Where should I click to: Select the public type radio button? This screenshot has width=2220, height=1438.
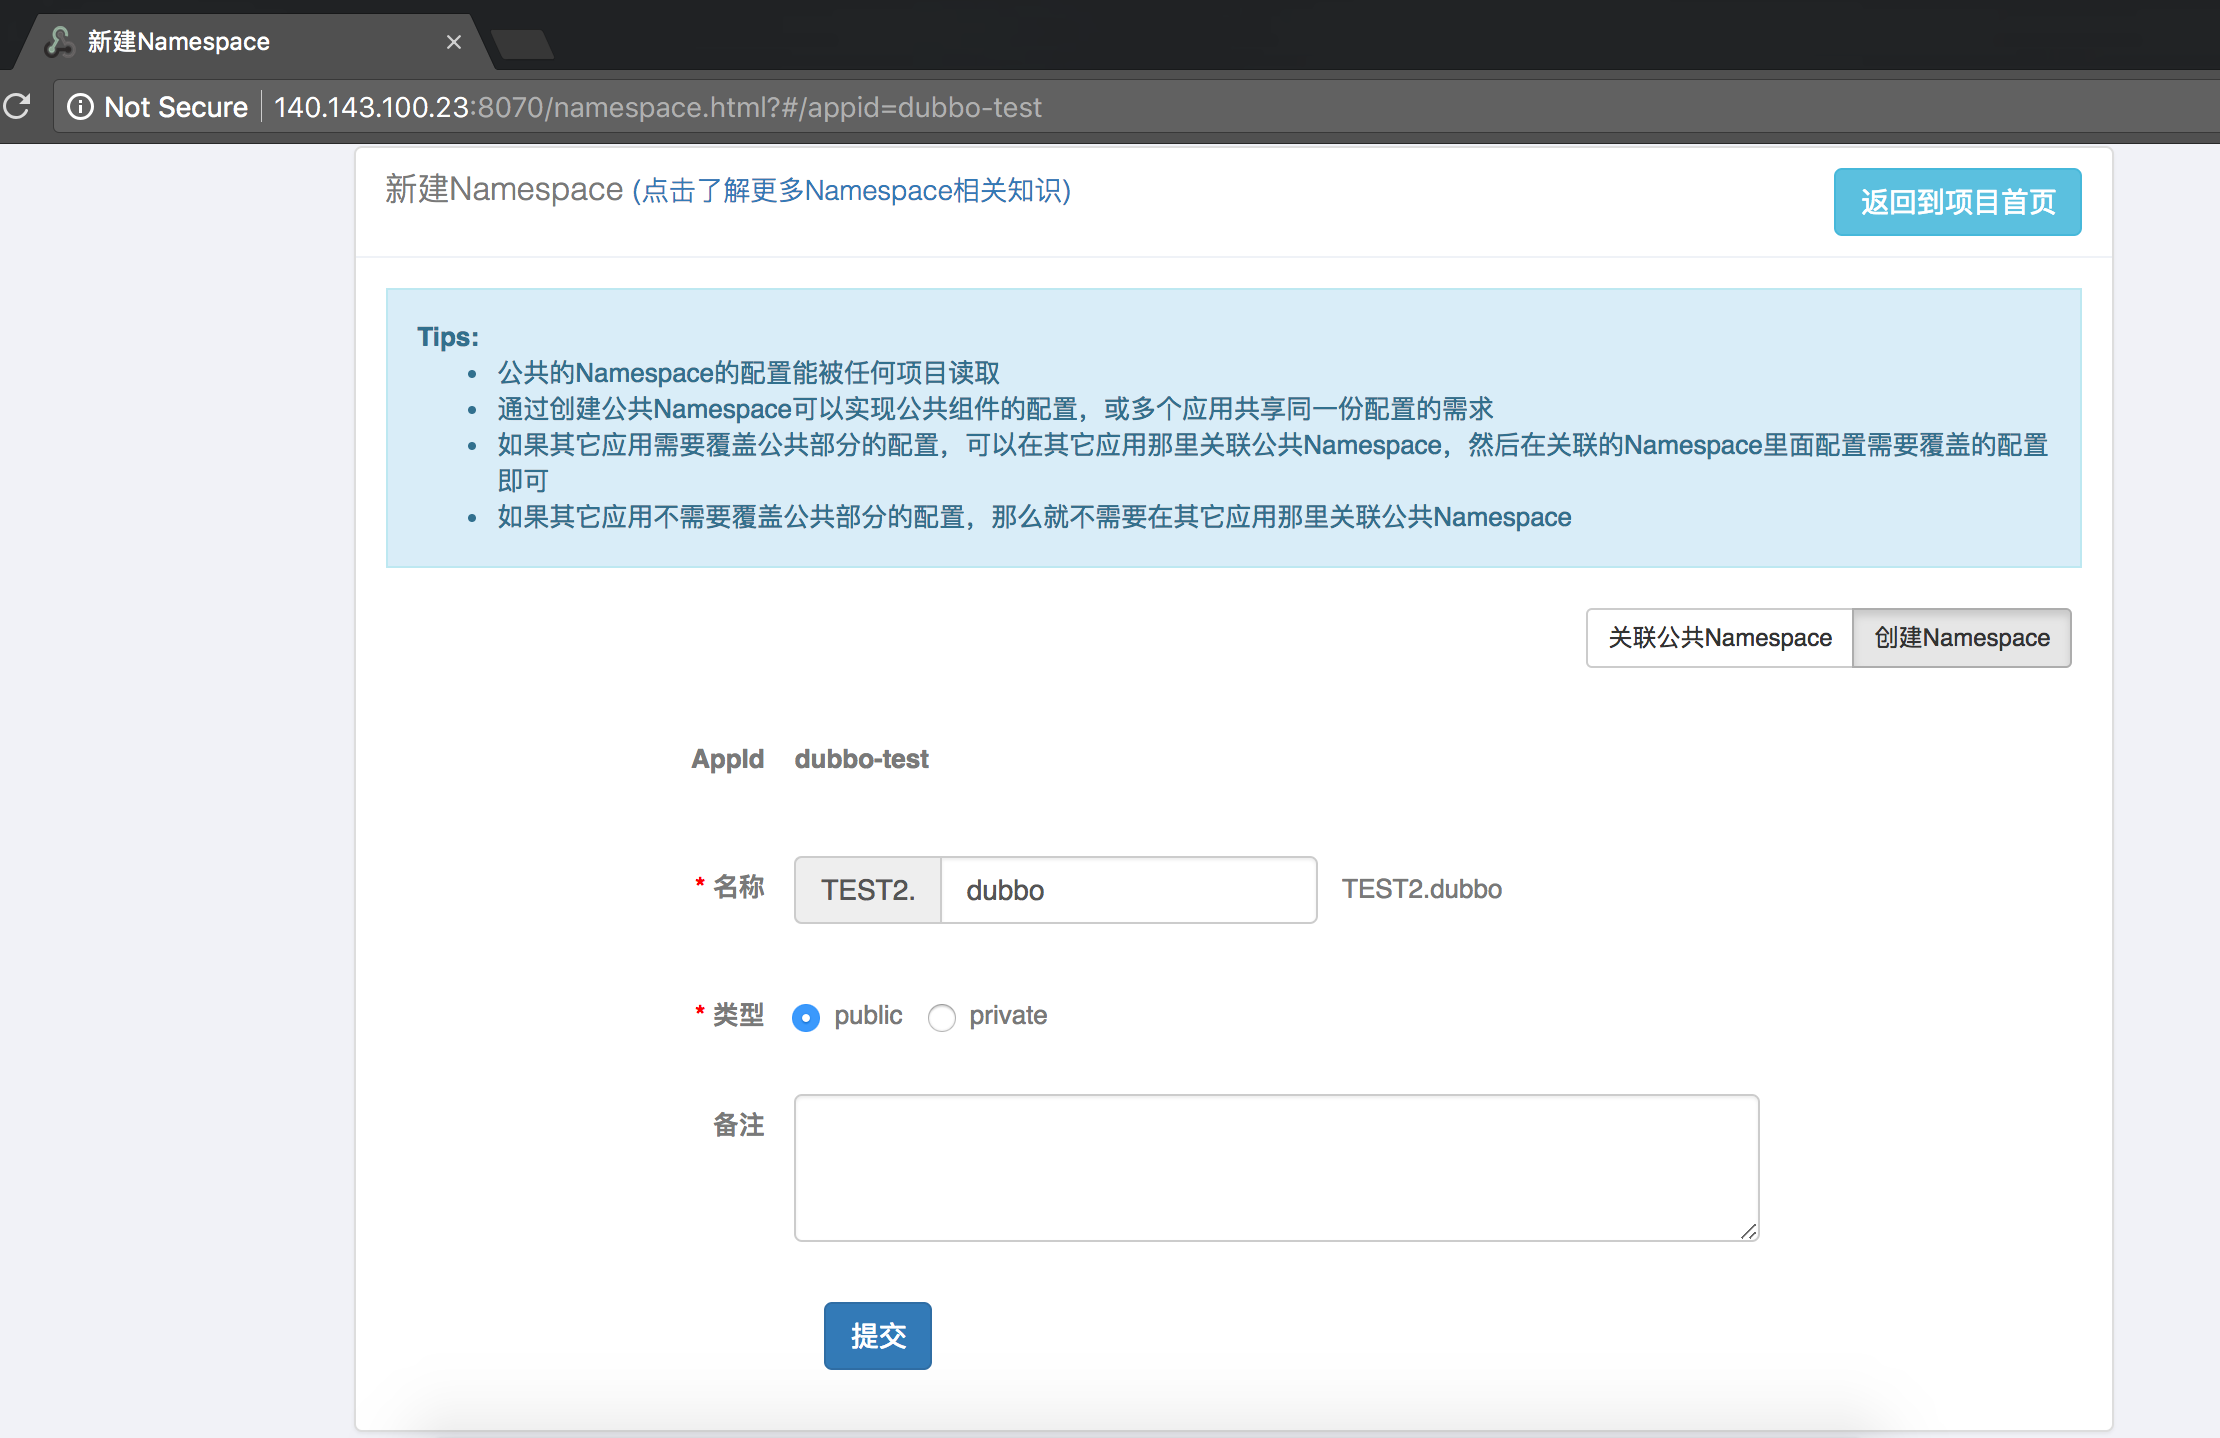point(806,1017)
